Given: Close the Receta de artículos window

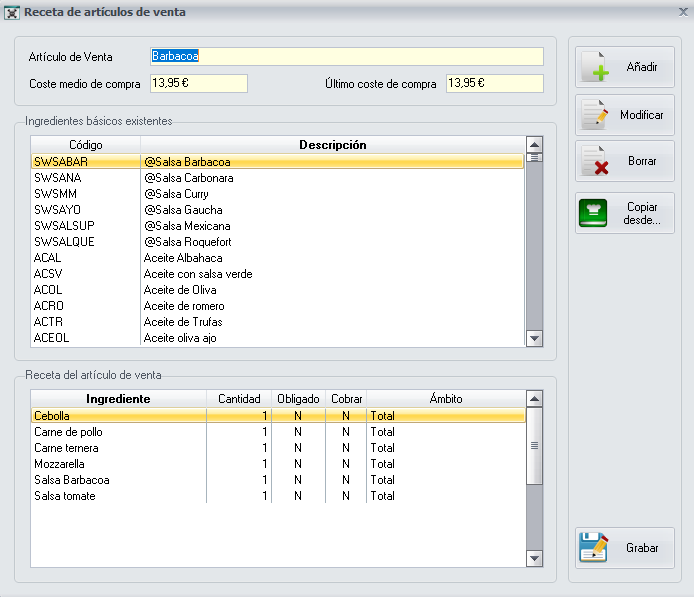Looking at the screenshot, I should (x=682, y=12).
